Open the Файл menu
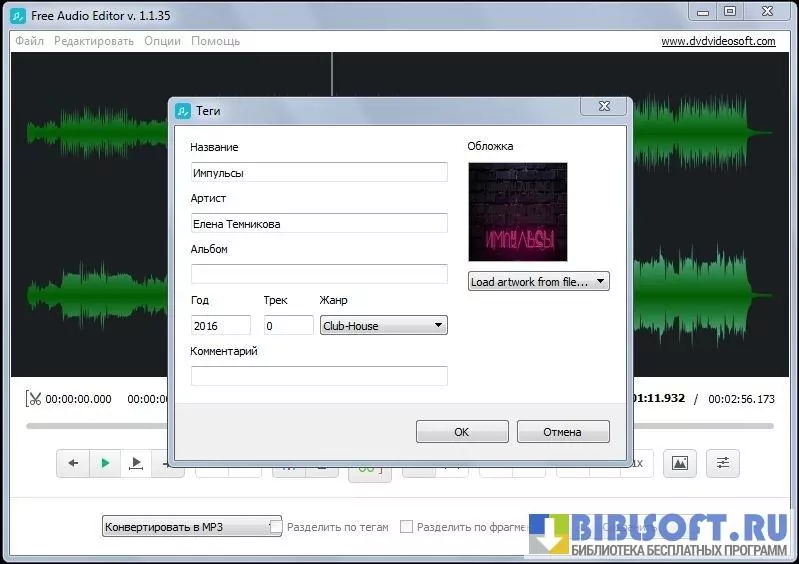Screen dimensions: 799x564 point(28,42)
